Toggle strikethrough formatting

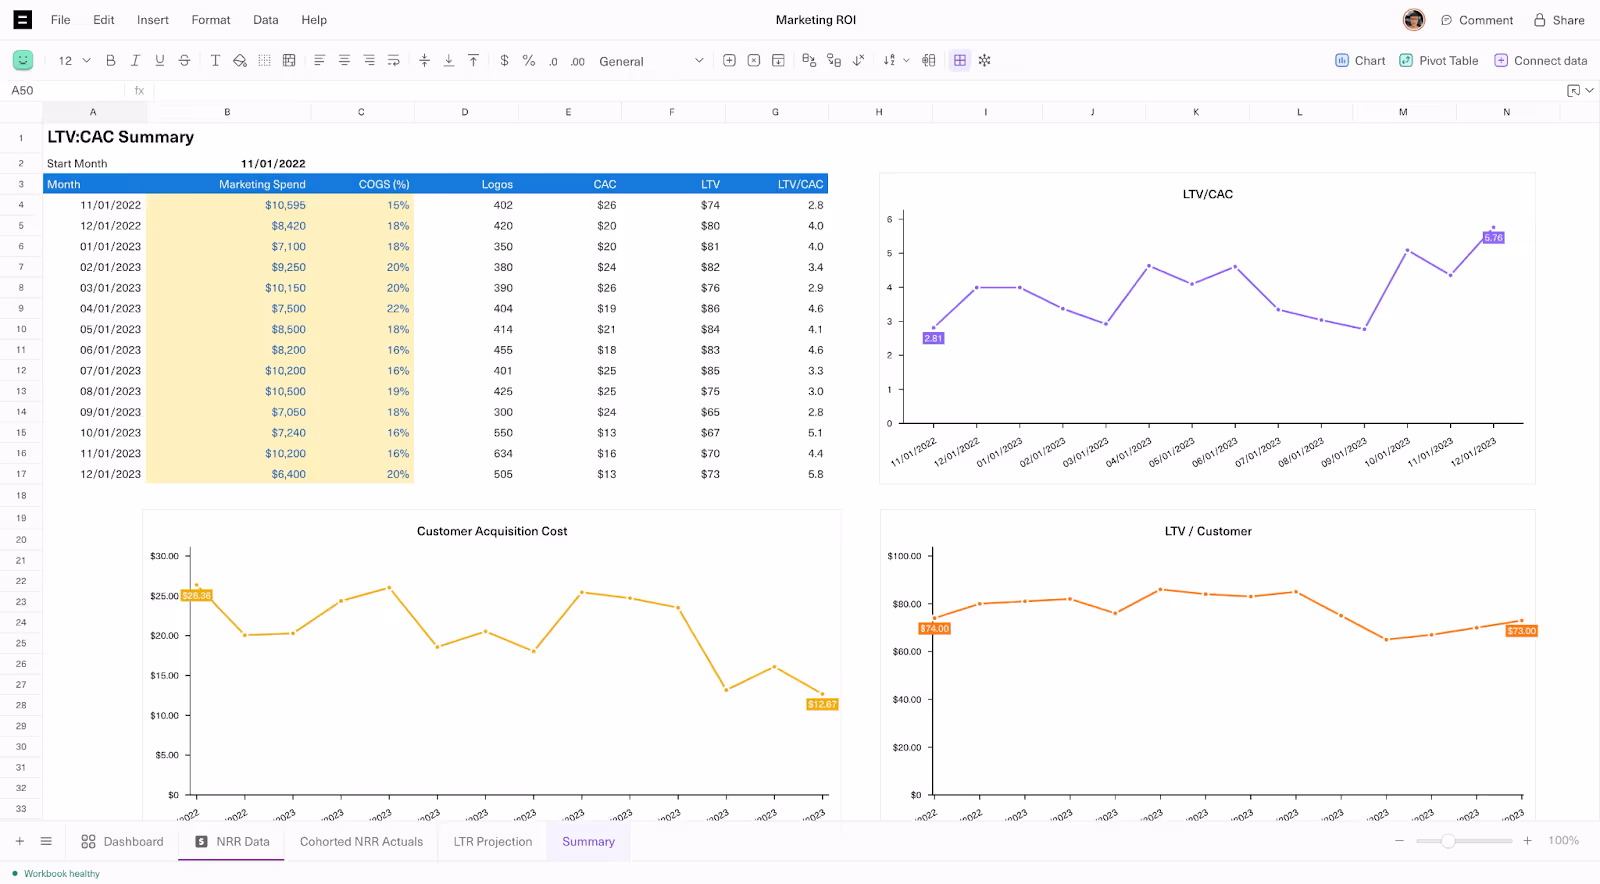pos(184,61)
